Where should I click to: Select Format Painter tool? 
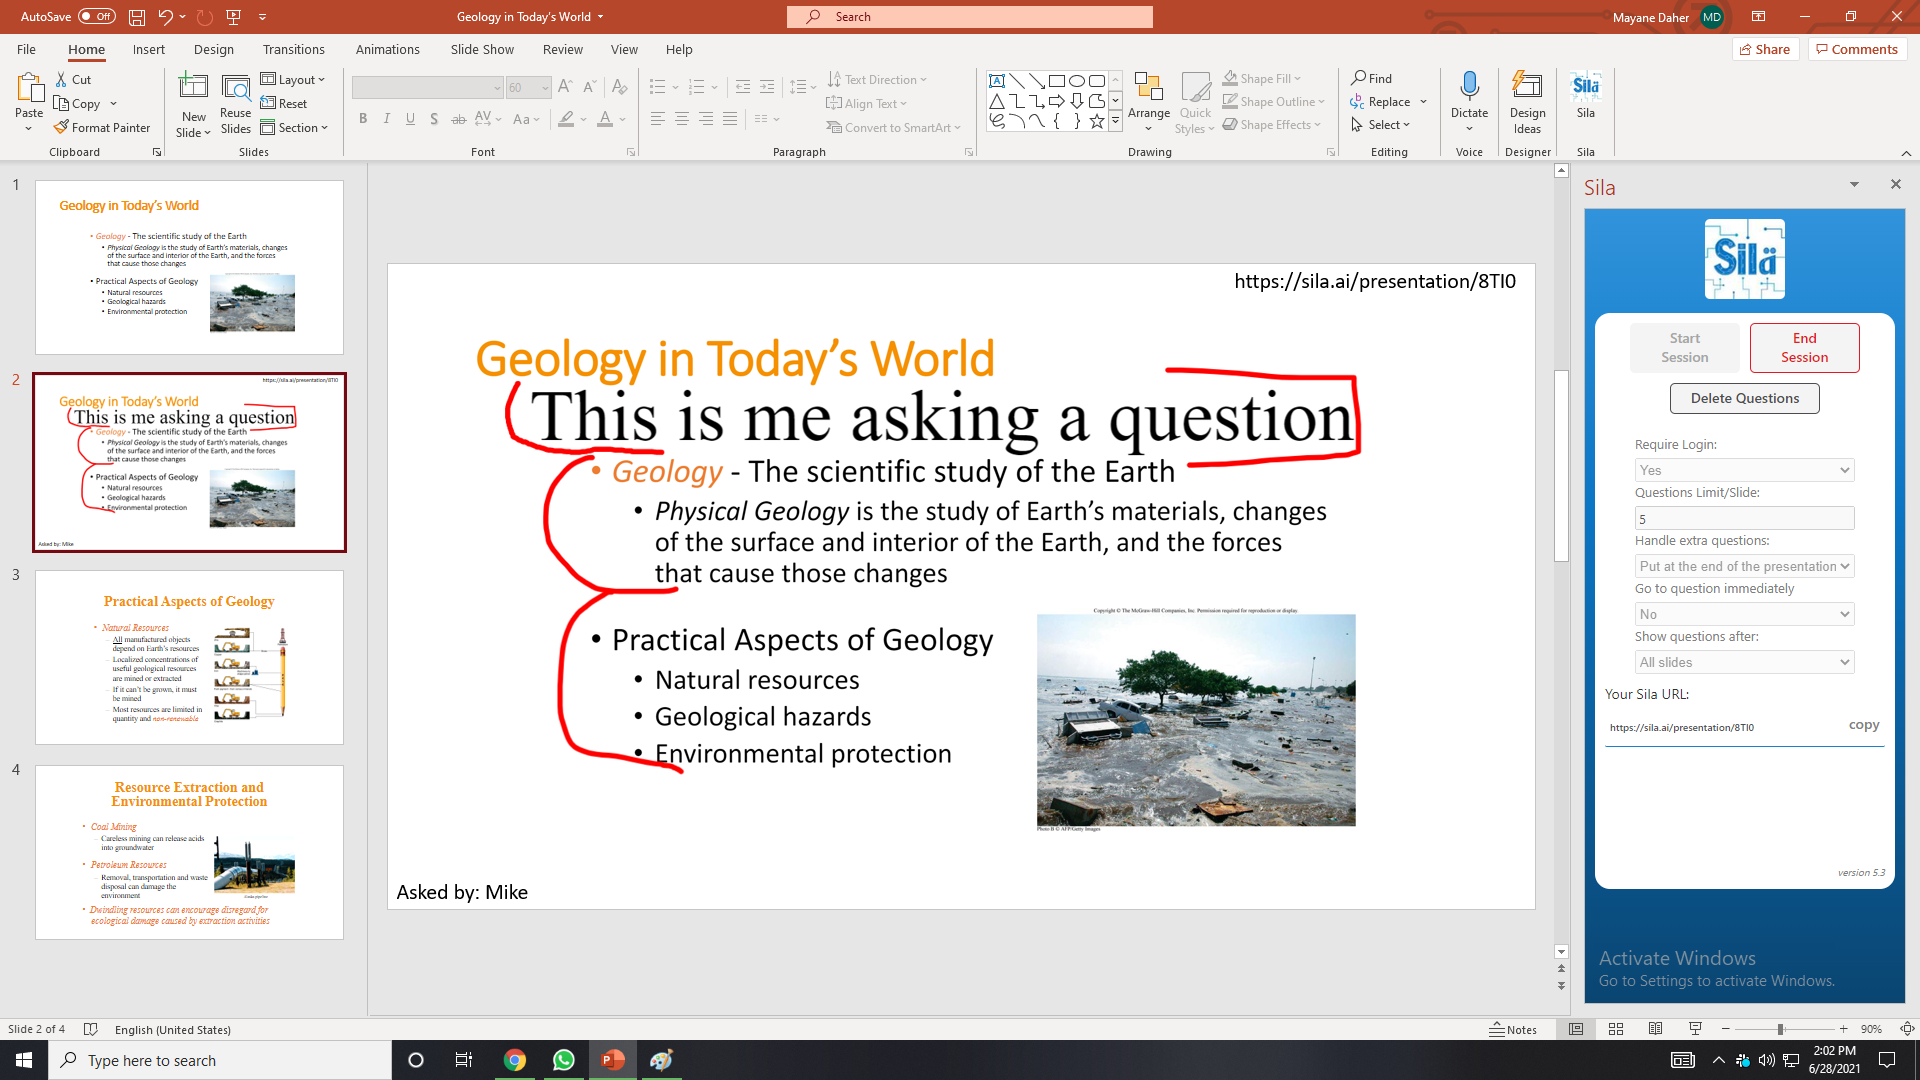click(x=102, y=128)
